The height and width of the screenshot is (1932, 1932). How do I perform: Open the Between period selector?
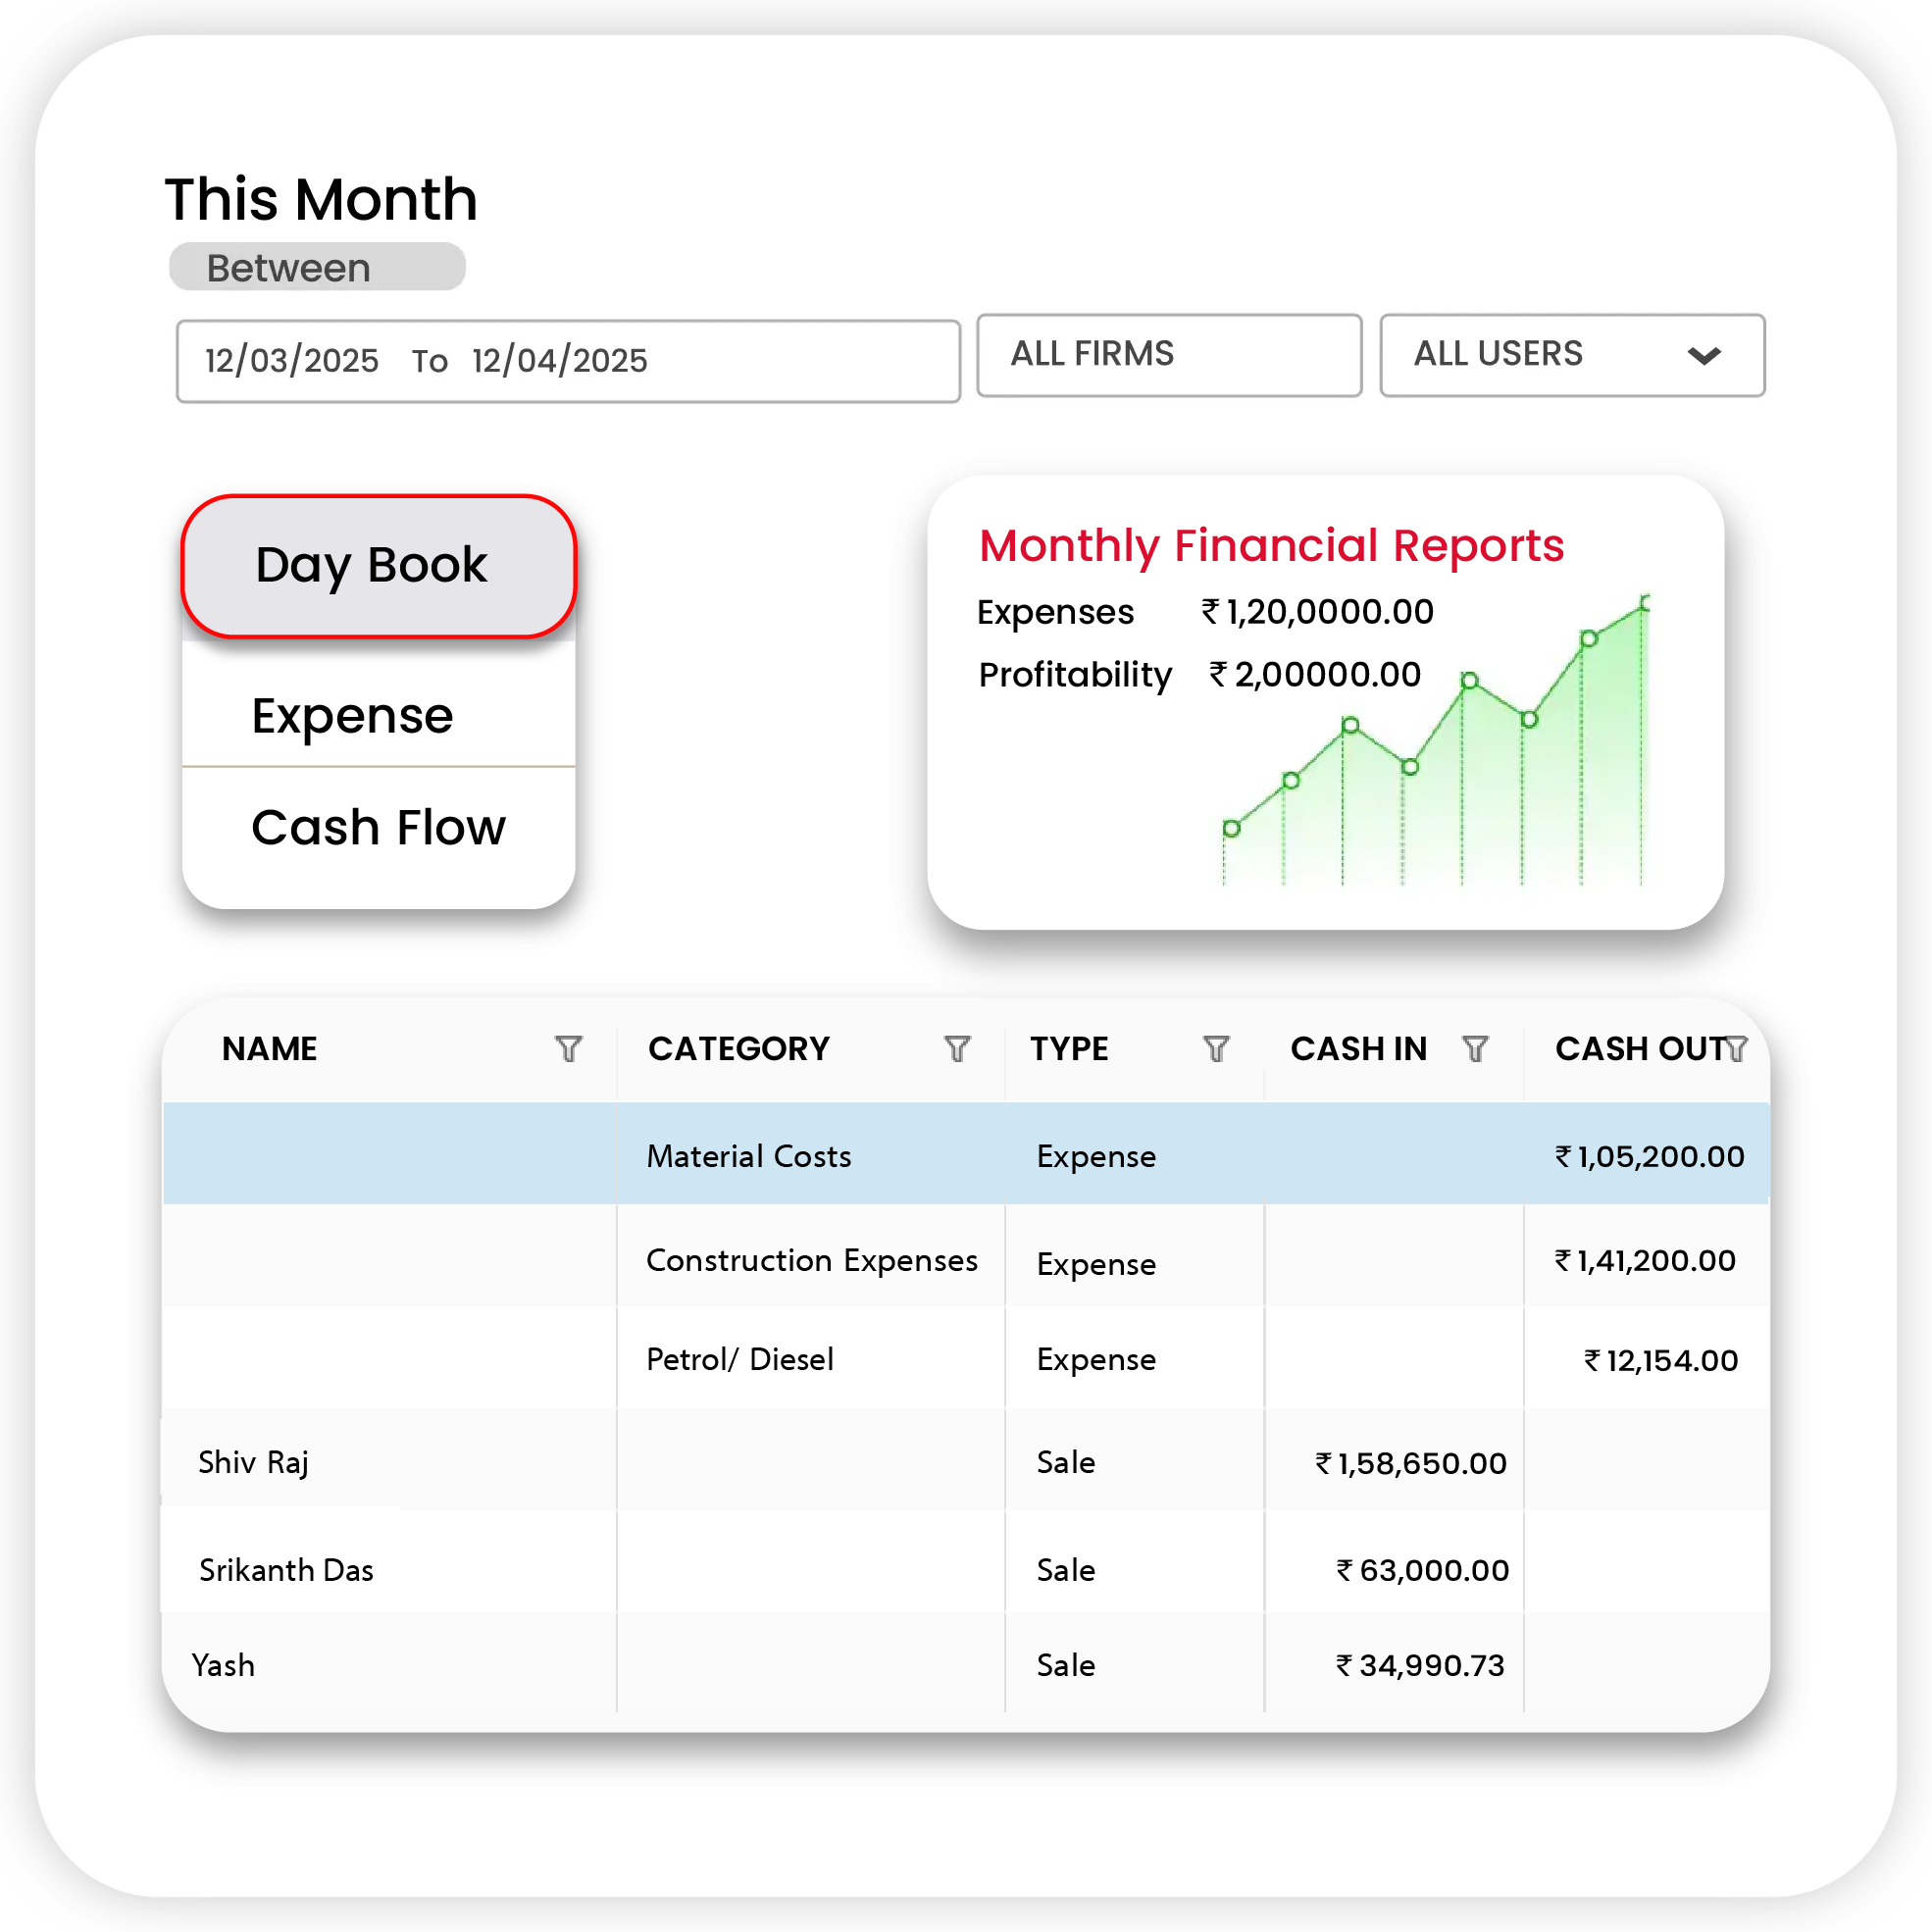[x=317, y=268]
